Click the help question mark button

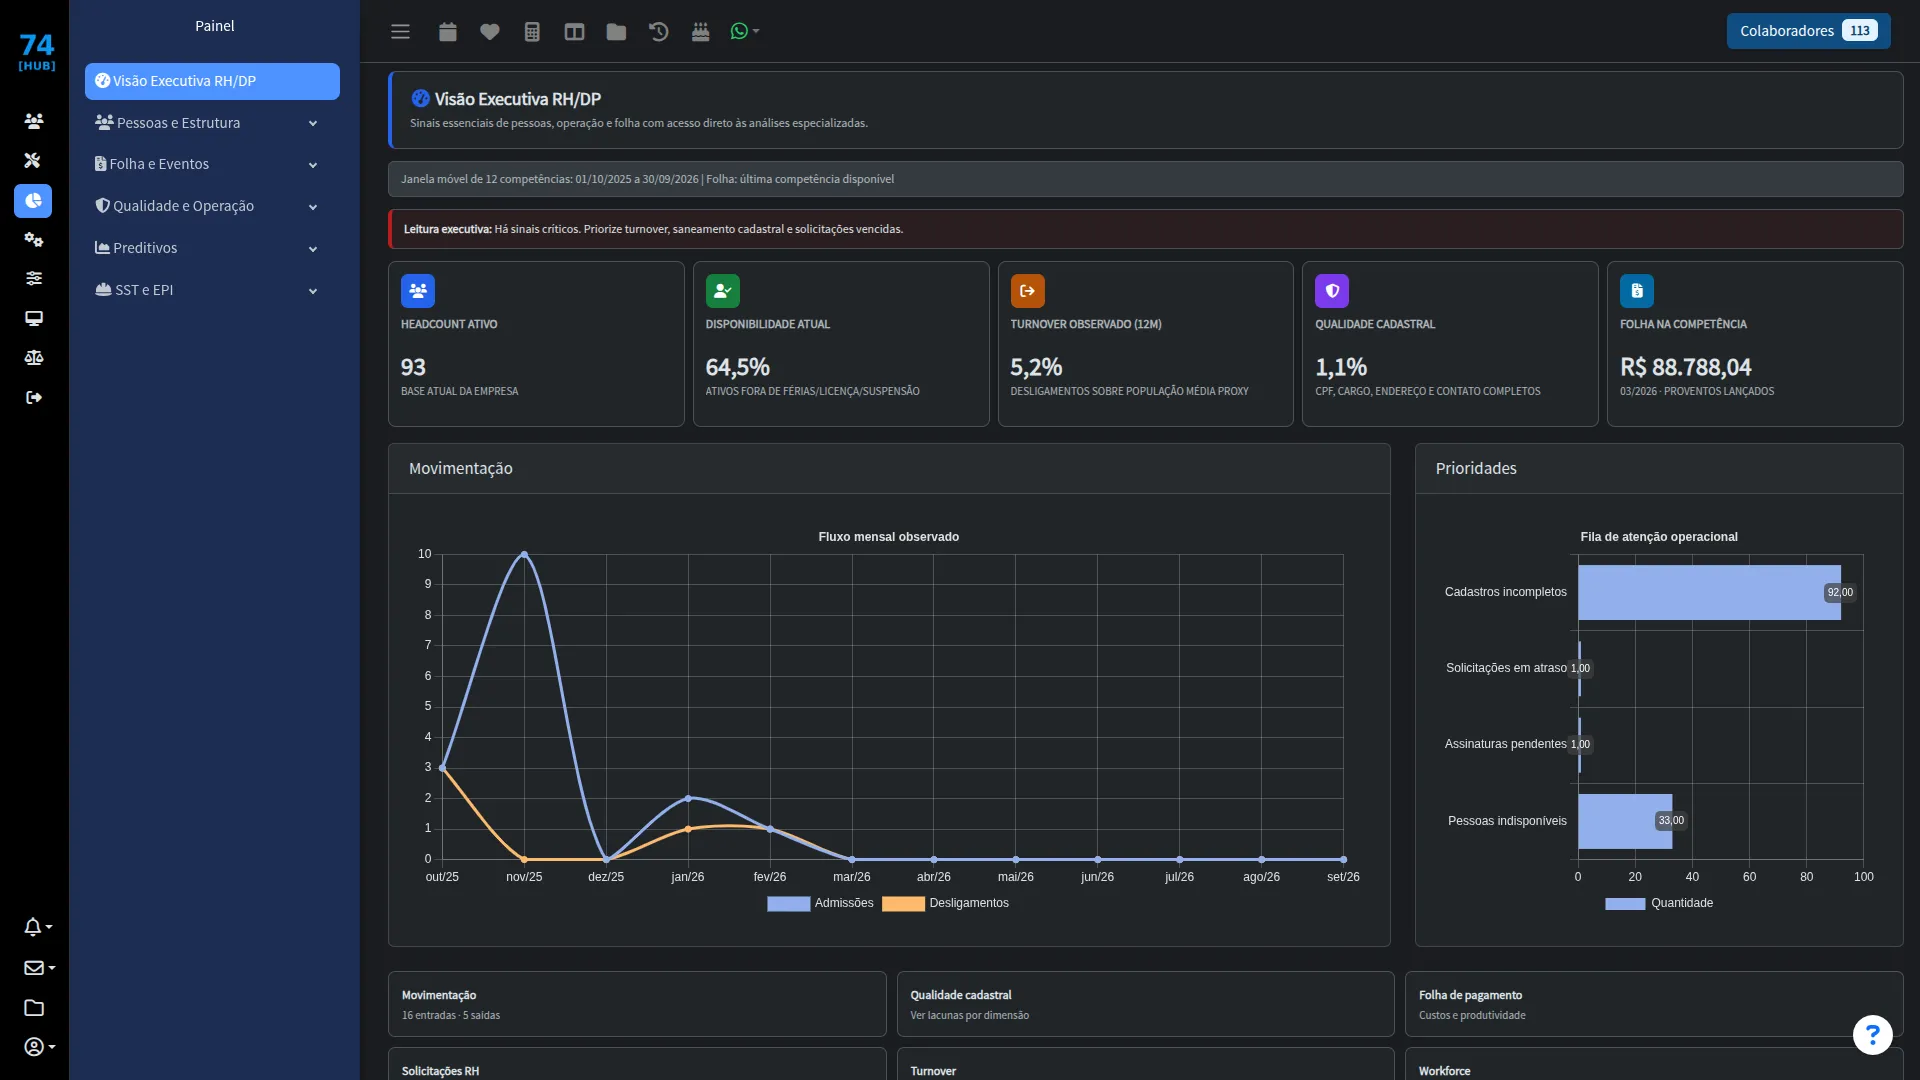point(1872,1035)
